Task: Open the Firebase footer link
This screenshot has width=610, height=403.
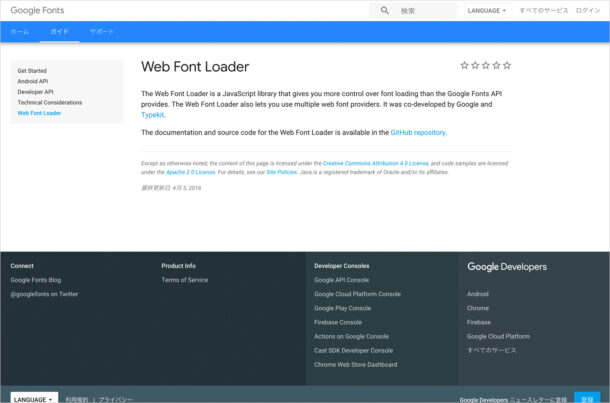Action: coord(479,322)
